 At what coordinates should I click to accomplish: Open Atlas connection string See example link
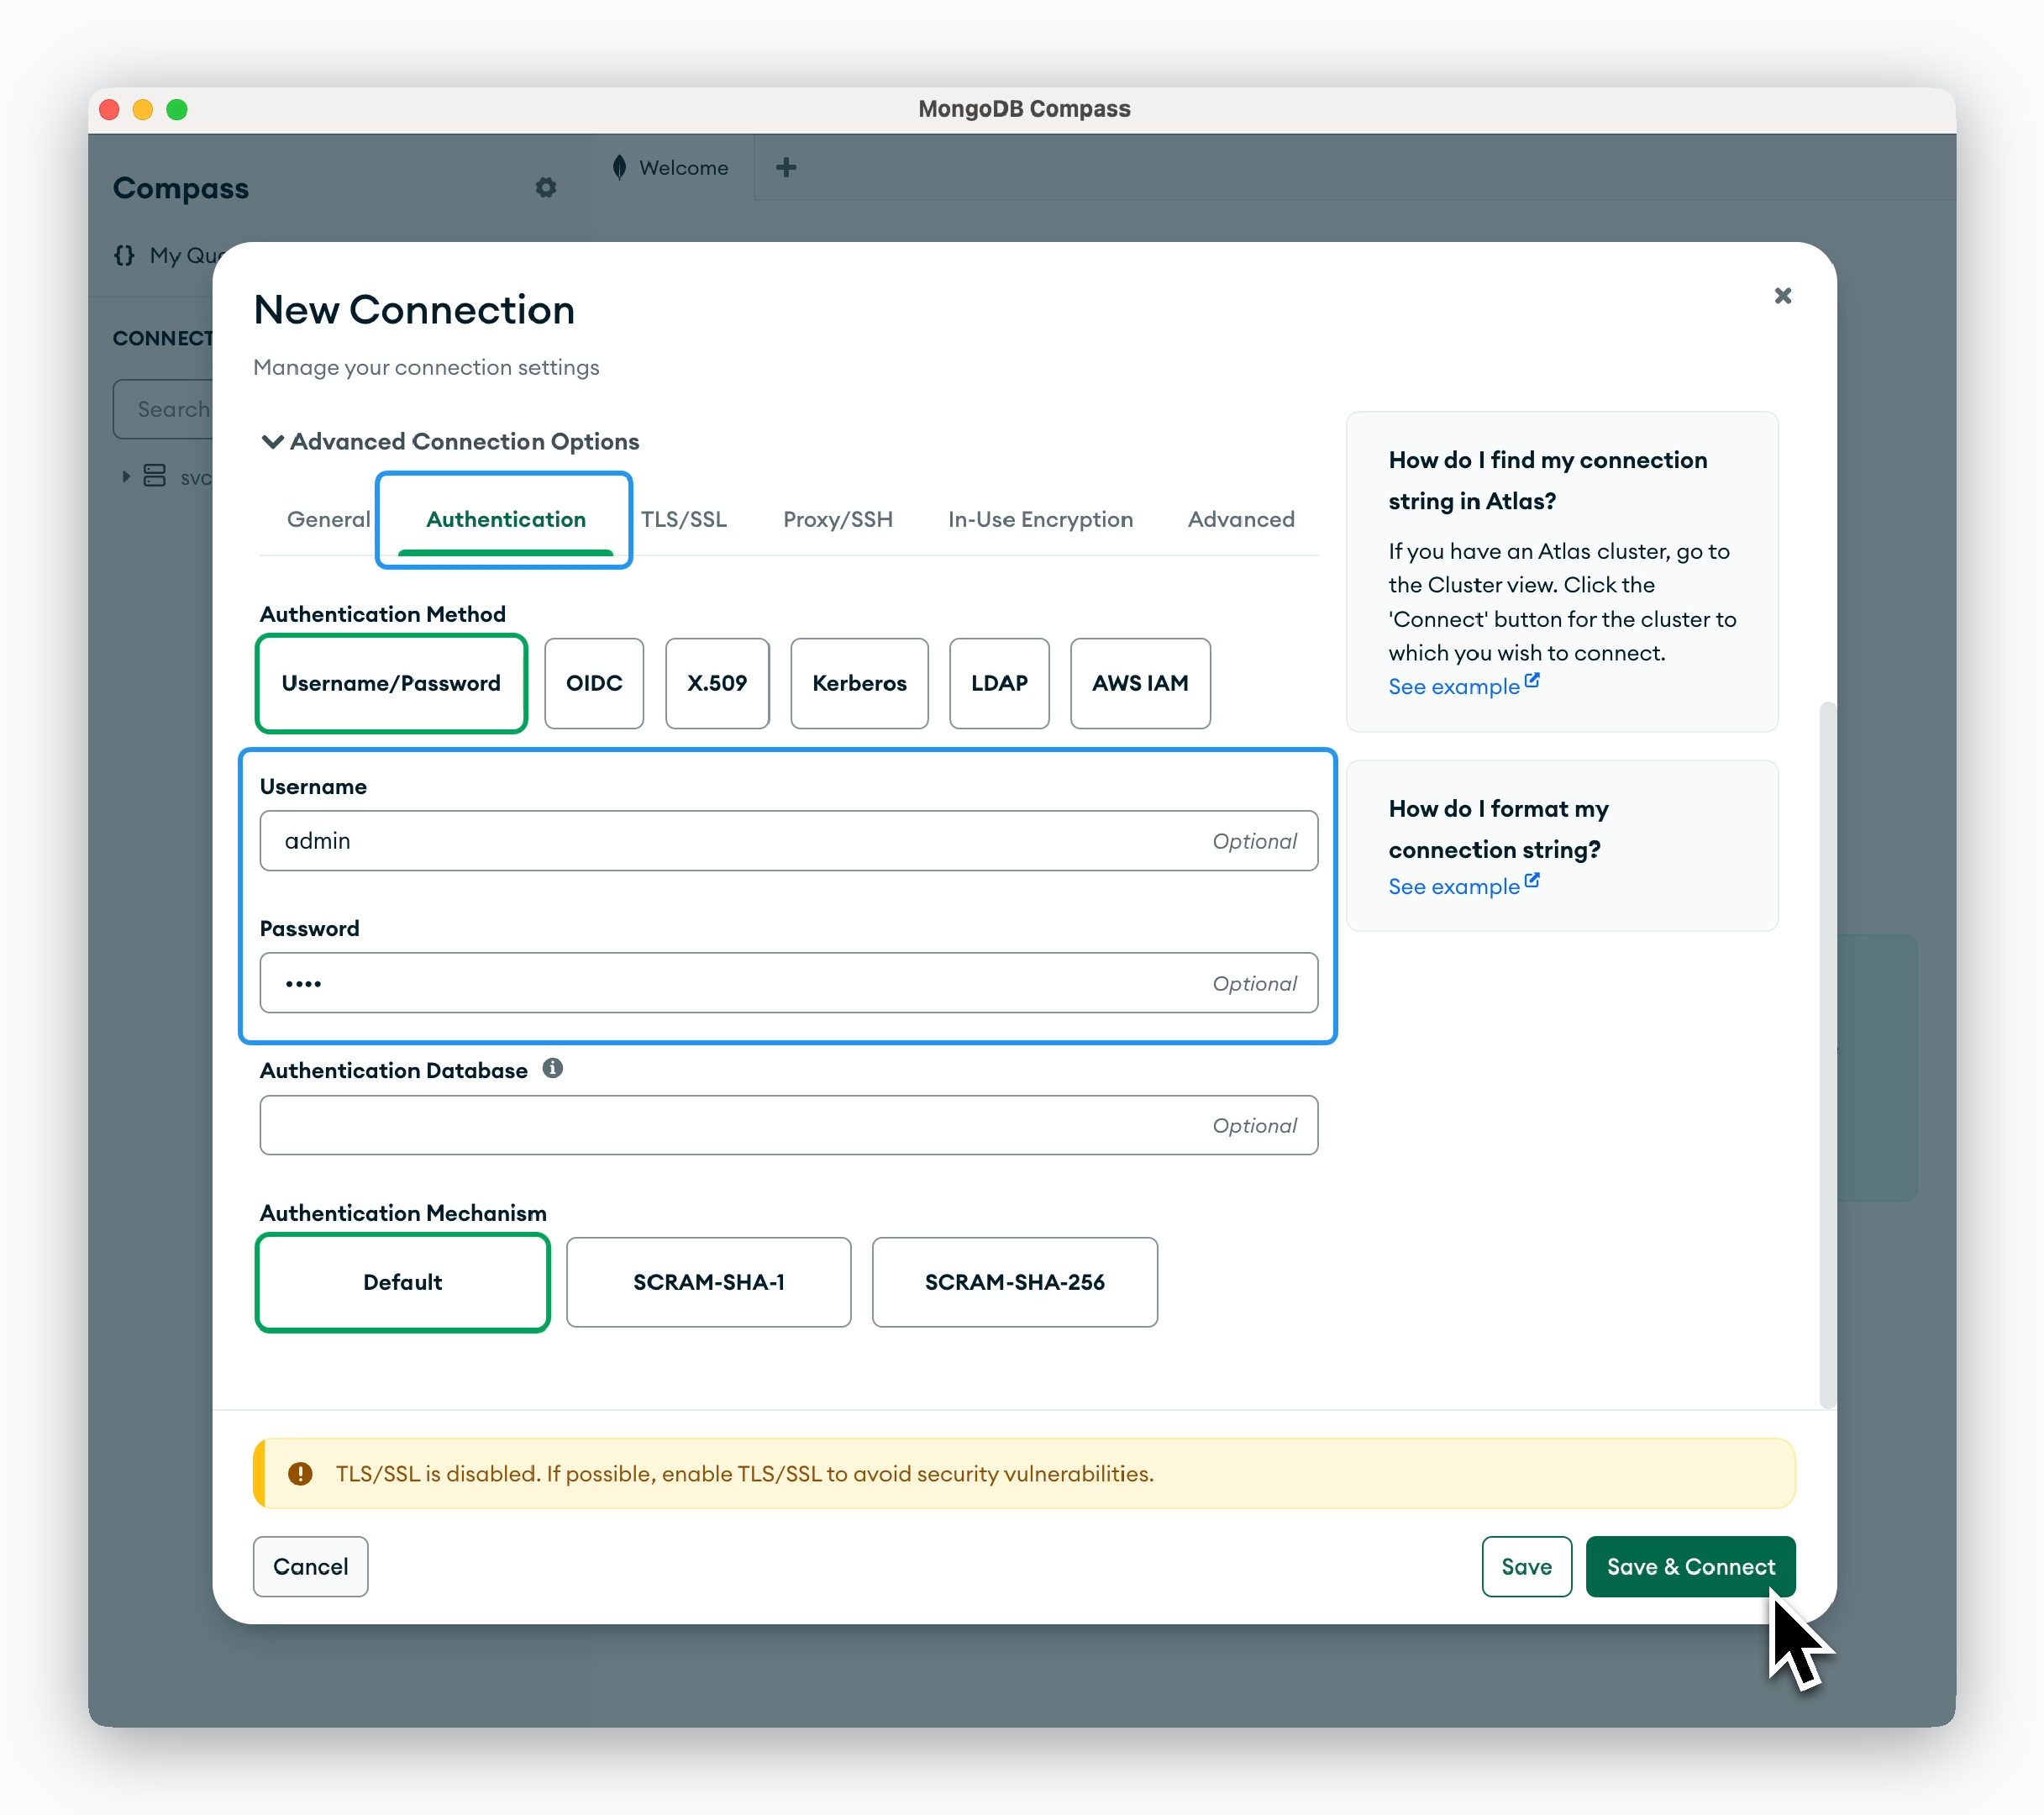point(1454,686)
